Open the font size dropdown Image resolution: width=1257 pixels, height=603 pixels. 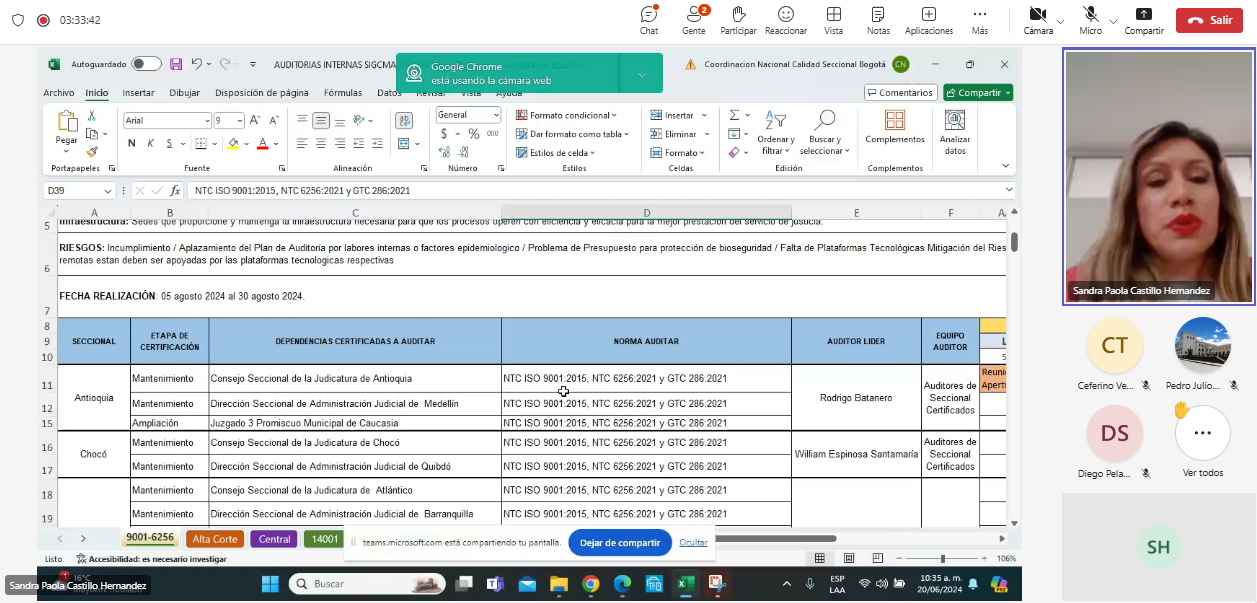[239, 120]
